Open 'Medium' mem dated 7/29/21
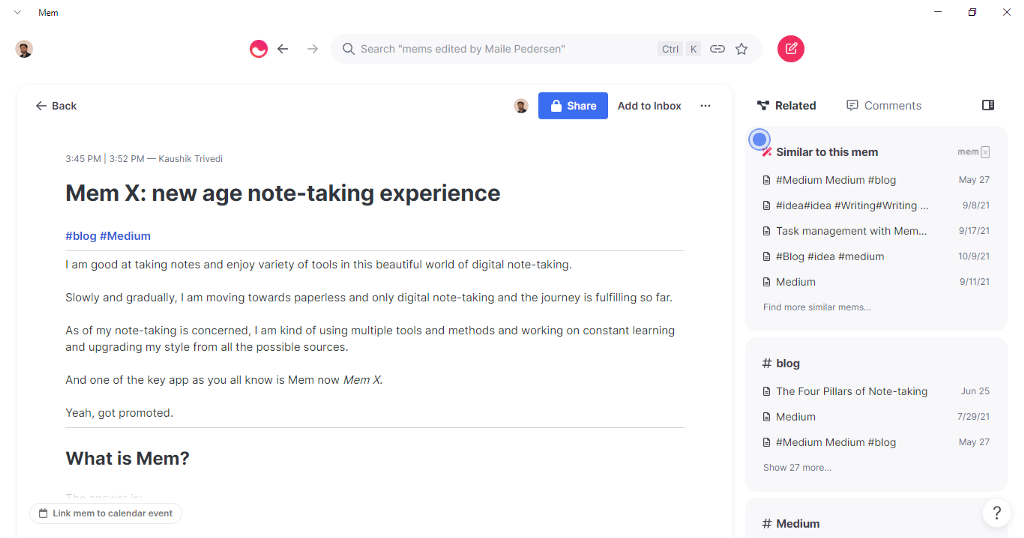This screenshot has height=538, width=1024. (x=876, y=417)
